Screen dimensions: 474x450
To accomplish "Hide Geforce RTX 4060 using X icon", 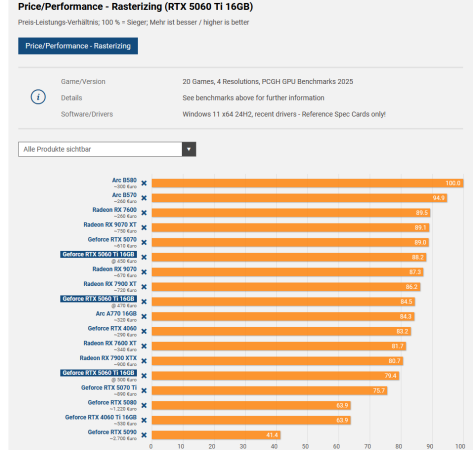I will click(x=144, y=331).
